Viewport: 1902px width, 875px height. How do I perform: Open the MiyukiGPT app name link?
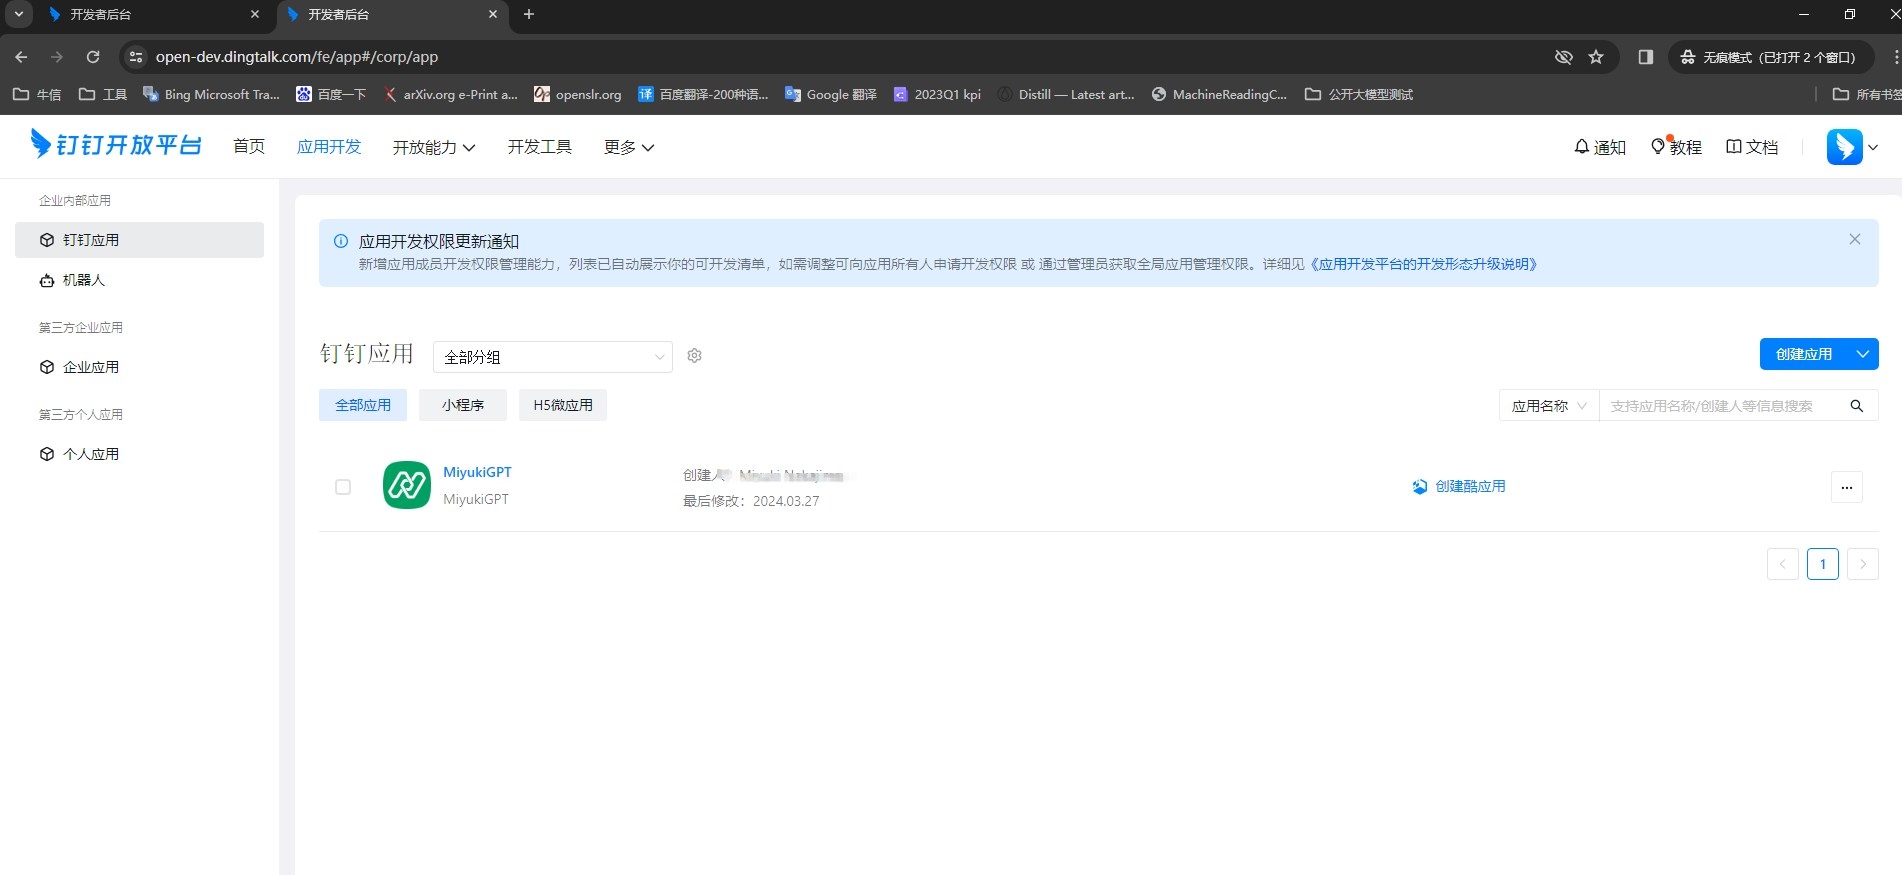(477, 472)
